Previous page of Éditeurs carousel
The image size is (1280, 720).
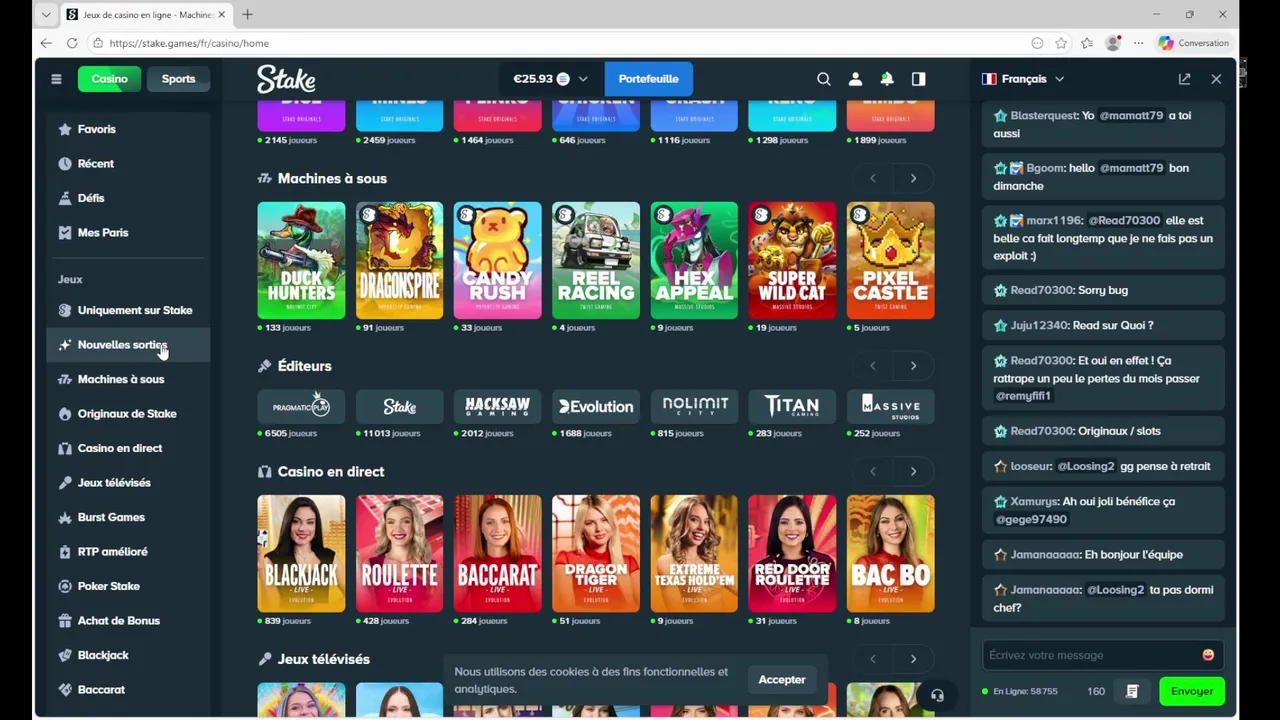pyautogui.click(x=872, y=366)
